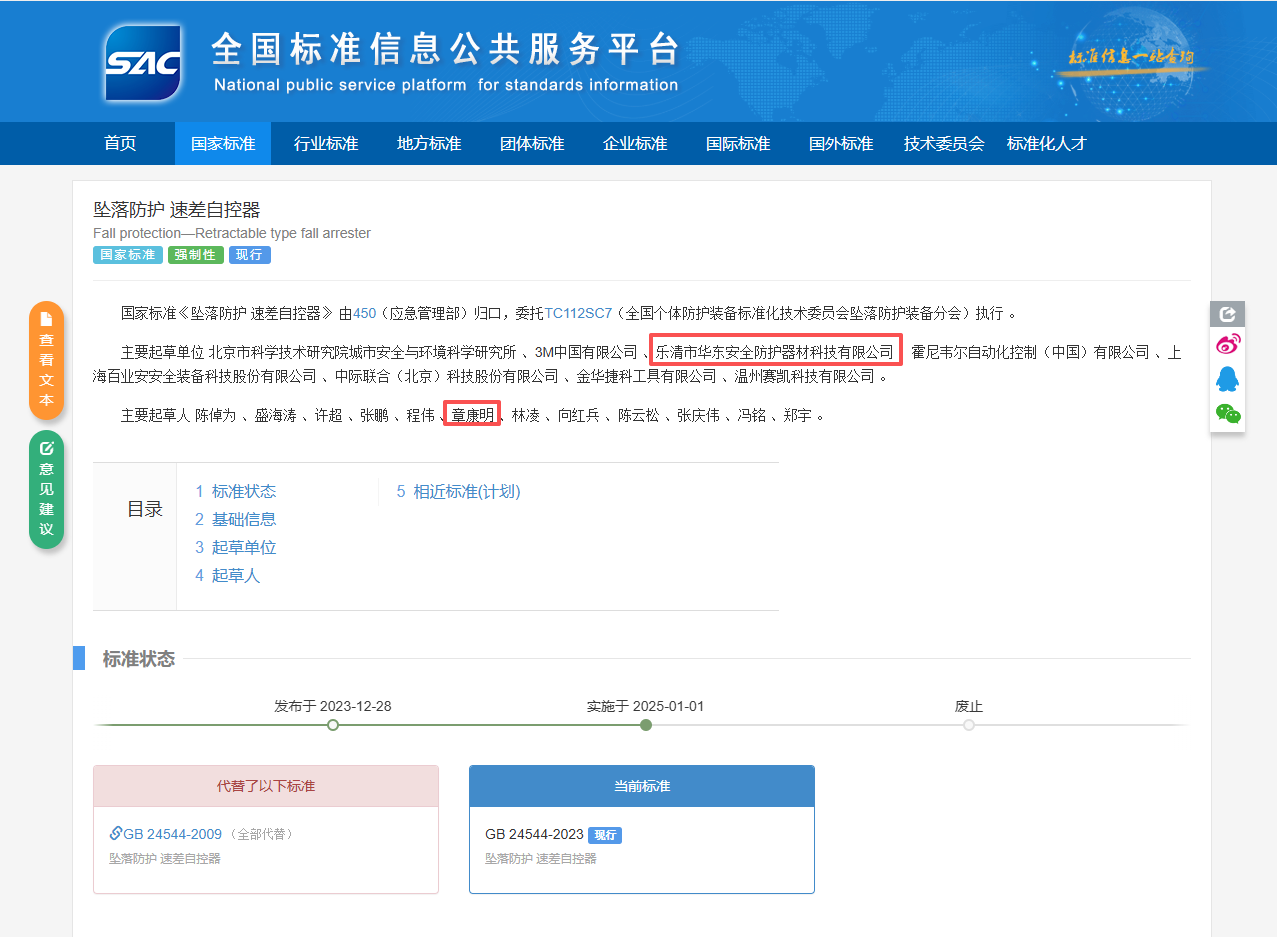The height and width of the screenshot is (937, 1277).
Task: Open the TC112SC7 committee link
Action: (x=578, y=313)
